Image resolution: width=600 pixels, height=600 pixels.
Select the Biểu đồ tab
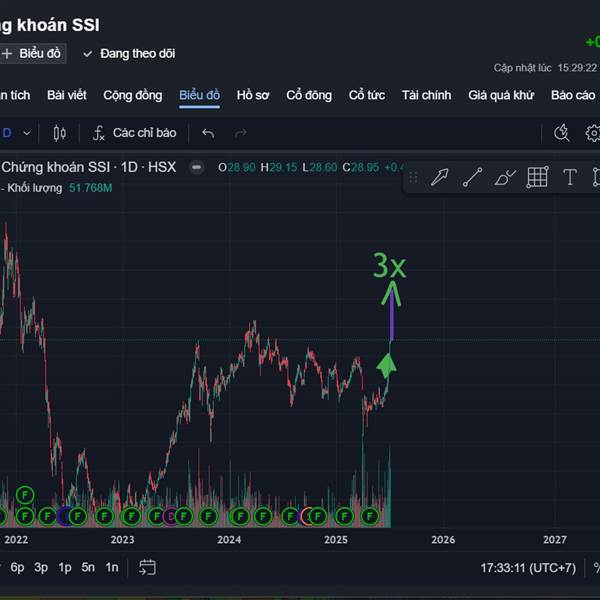pyautogui.click(x=199, y=95)
